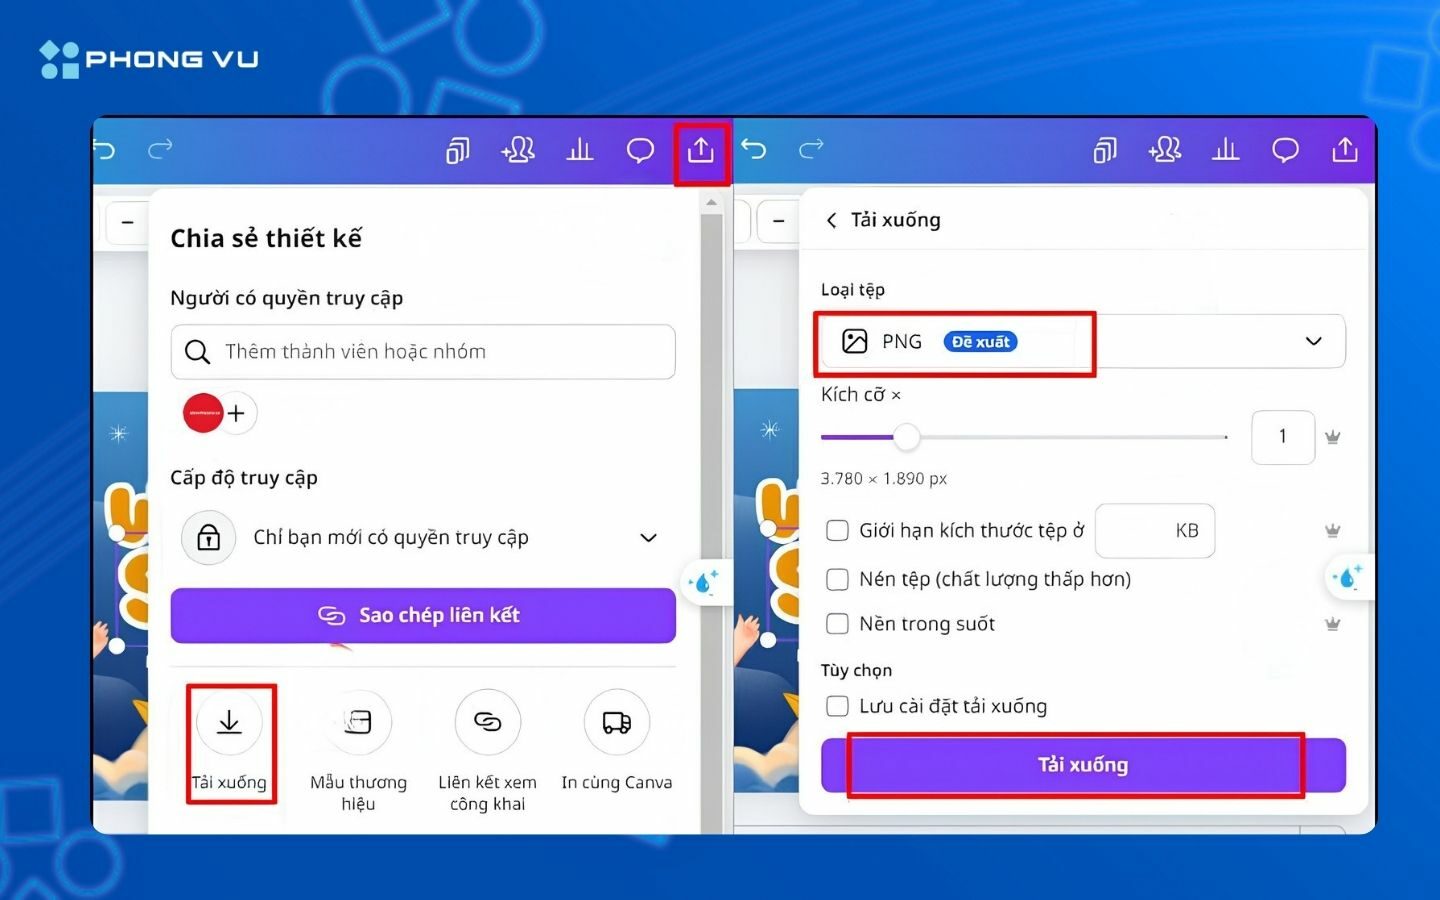Click the zoom-out minus in left editor
Screen dimensions: 1440x900
click(x=128, y=222)
